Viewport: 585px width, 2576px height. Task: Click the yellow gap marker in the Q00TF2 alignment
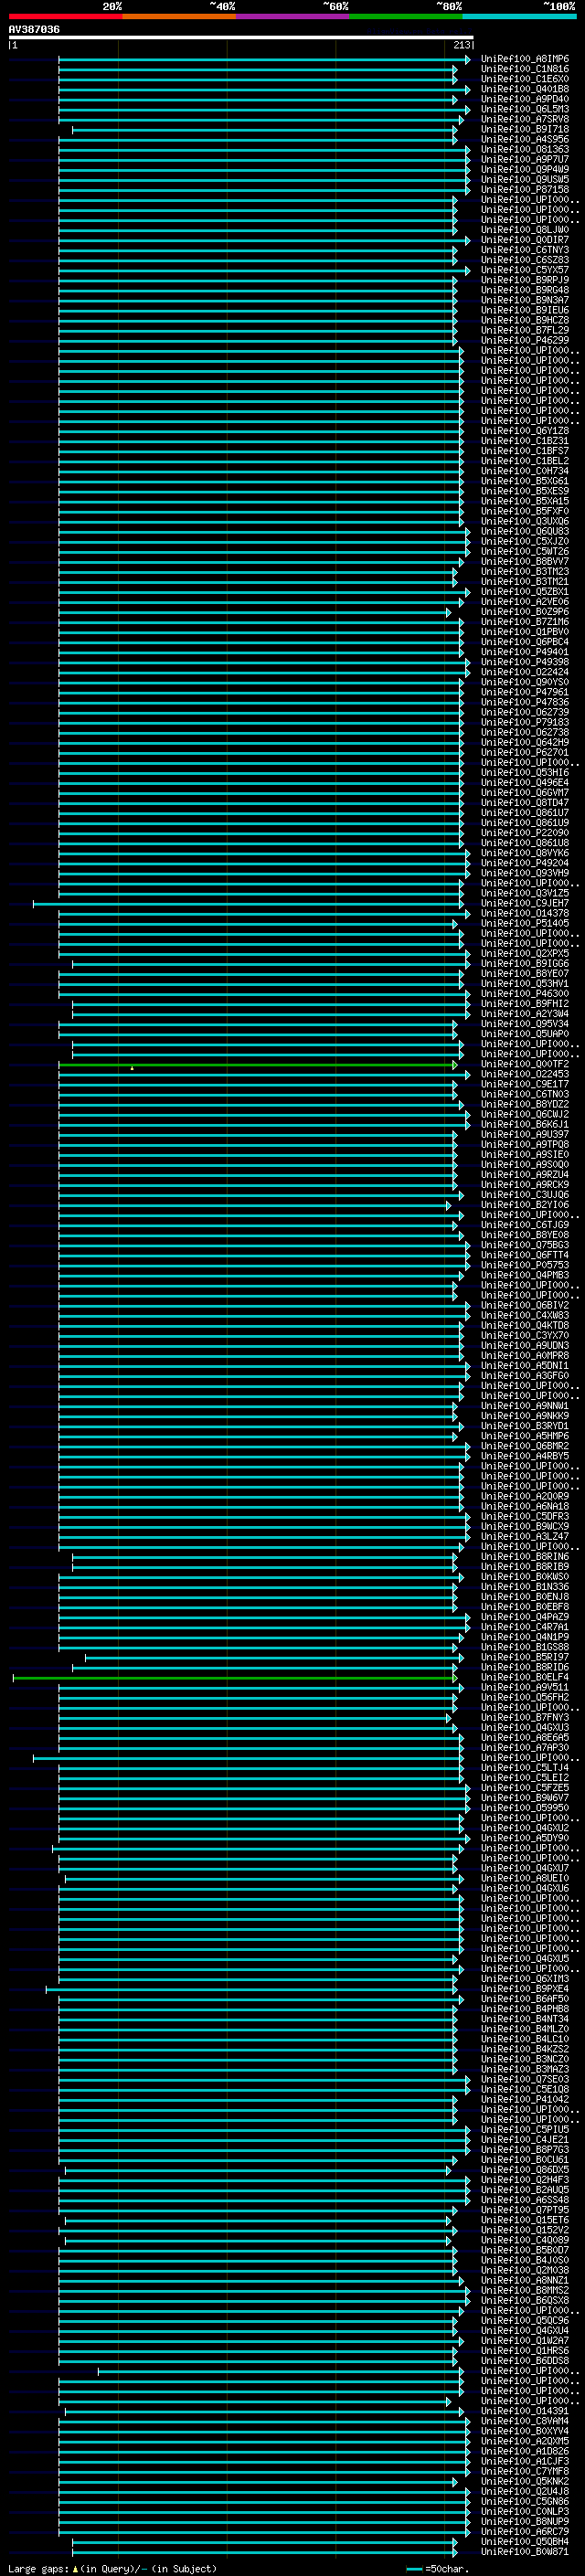[132, 1068]
